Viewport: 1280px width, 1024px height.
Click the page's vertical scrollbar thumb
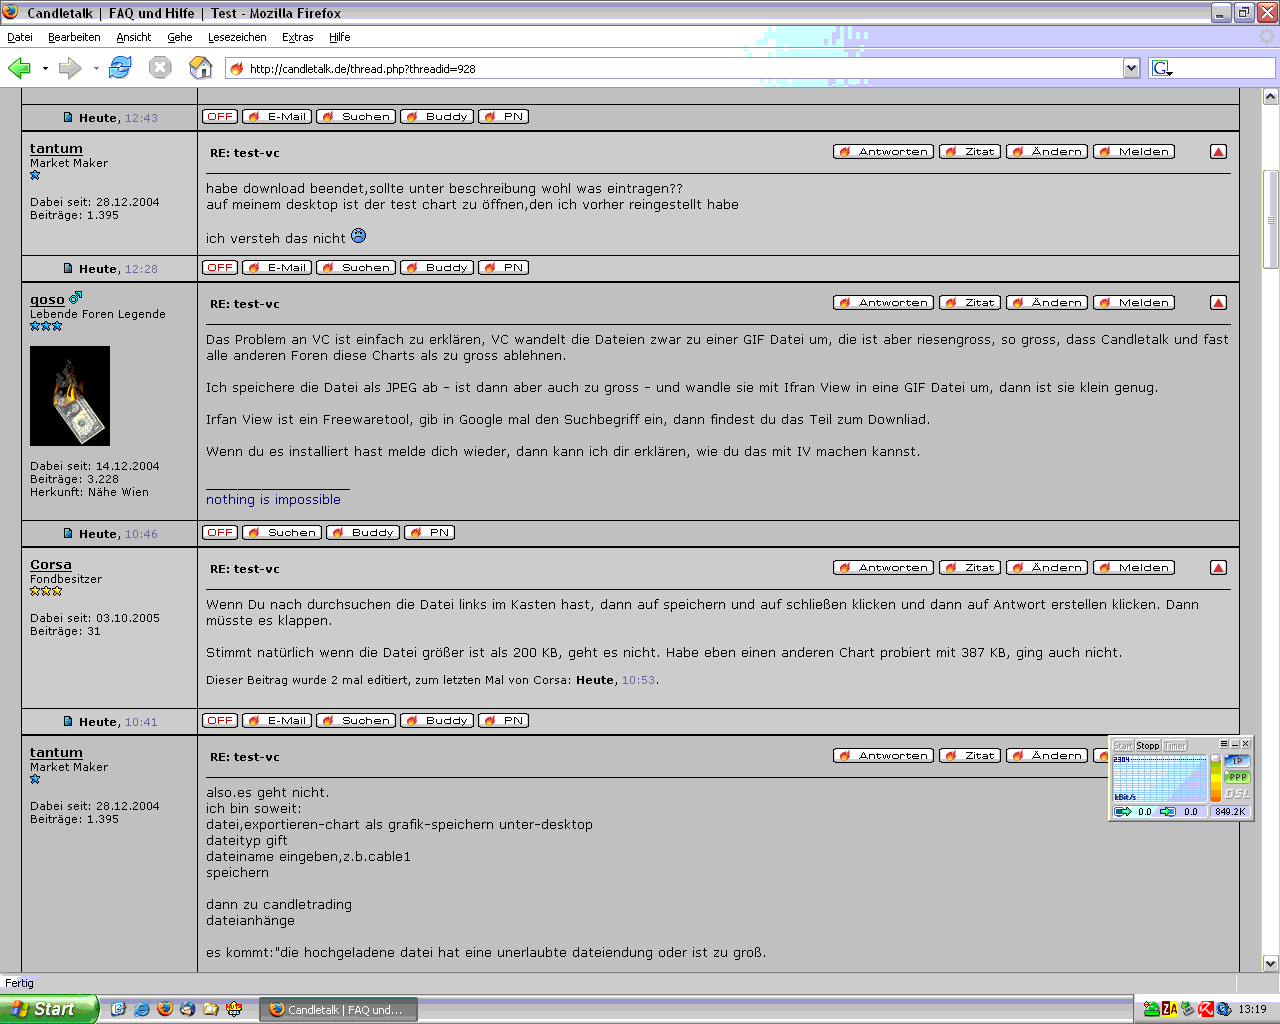(x=1271, y=219)
